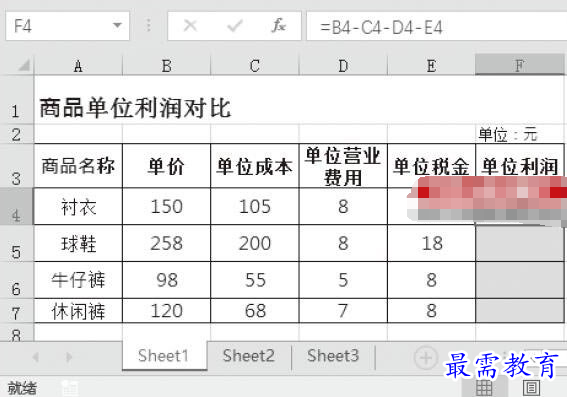Select the cell with value 55
Image resolution: width=567 pixels, height=397 pixels.
[x=255, y=280]
